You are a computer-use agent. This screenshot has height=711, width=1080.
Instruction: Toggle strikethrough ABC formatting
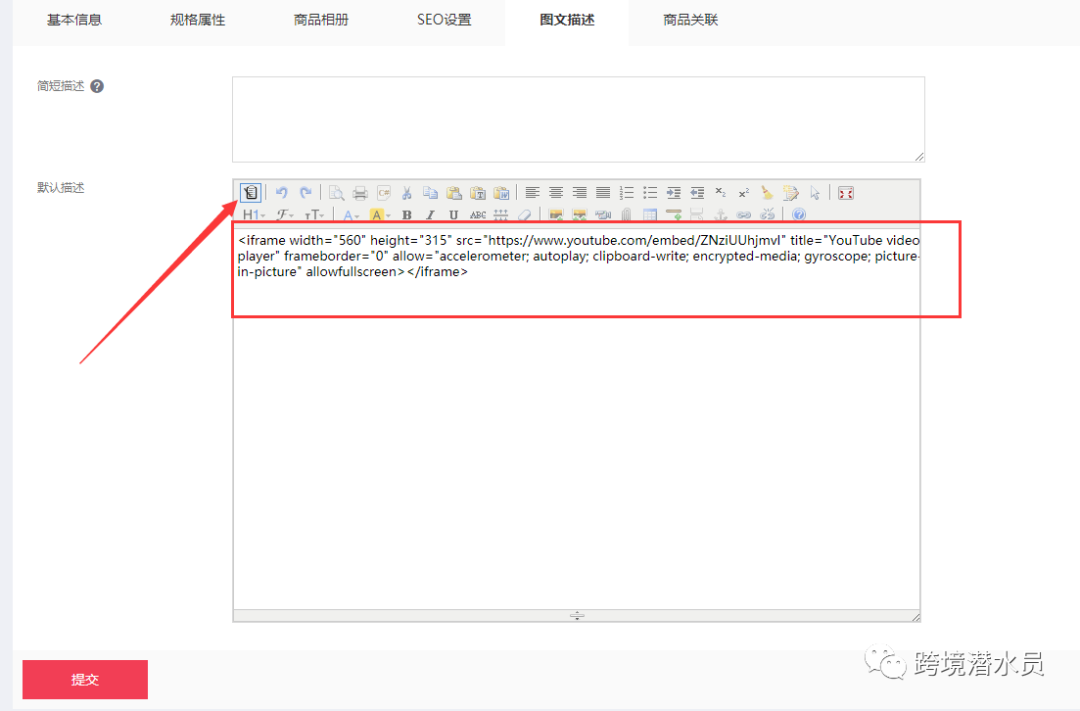(478, 215)
